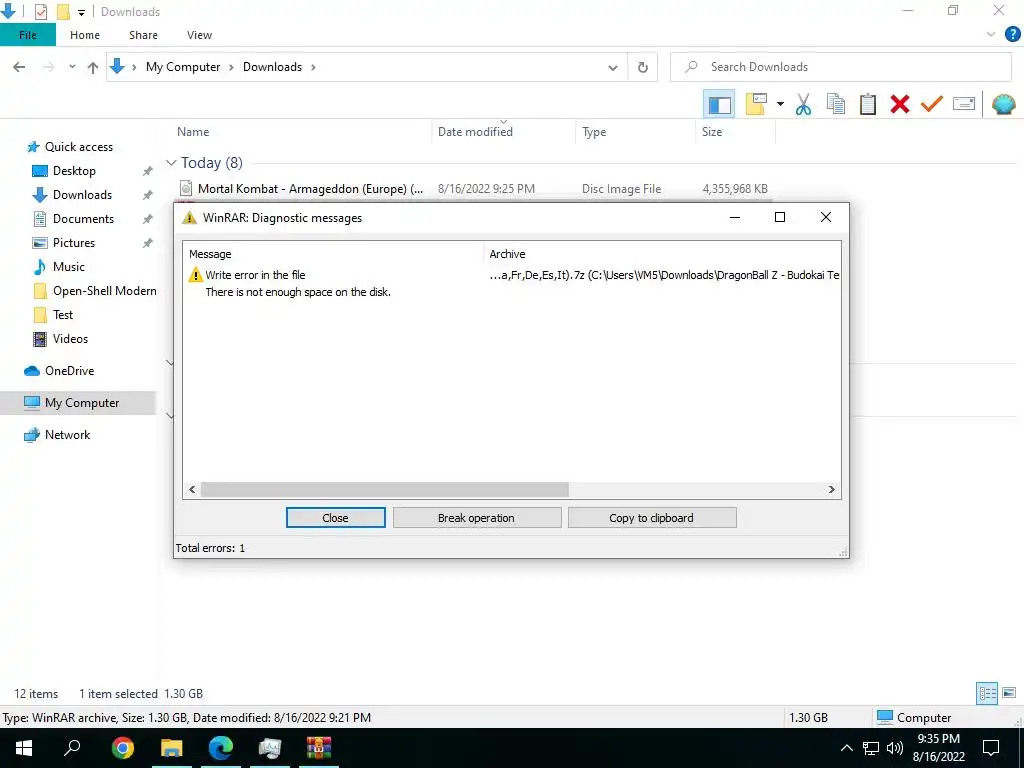Click the orange checkmark Properties icon

click(x=932, y=104)
